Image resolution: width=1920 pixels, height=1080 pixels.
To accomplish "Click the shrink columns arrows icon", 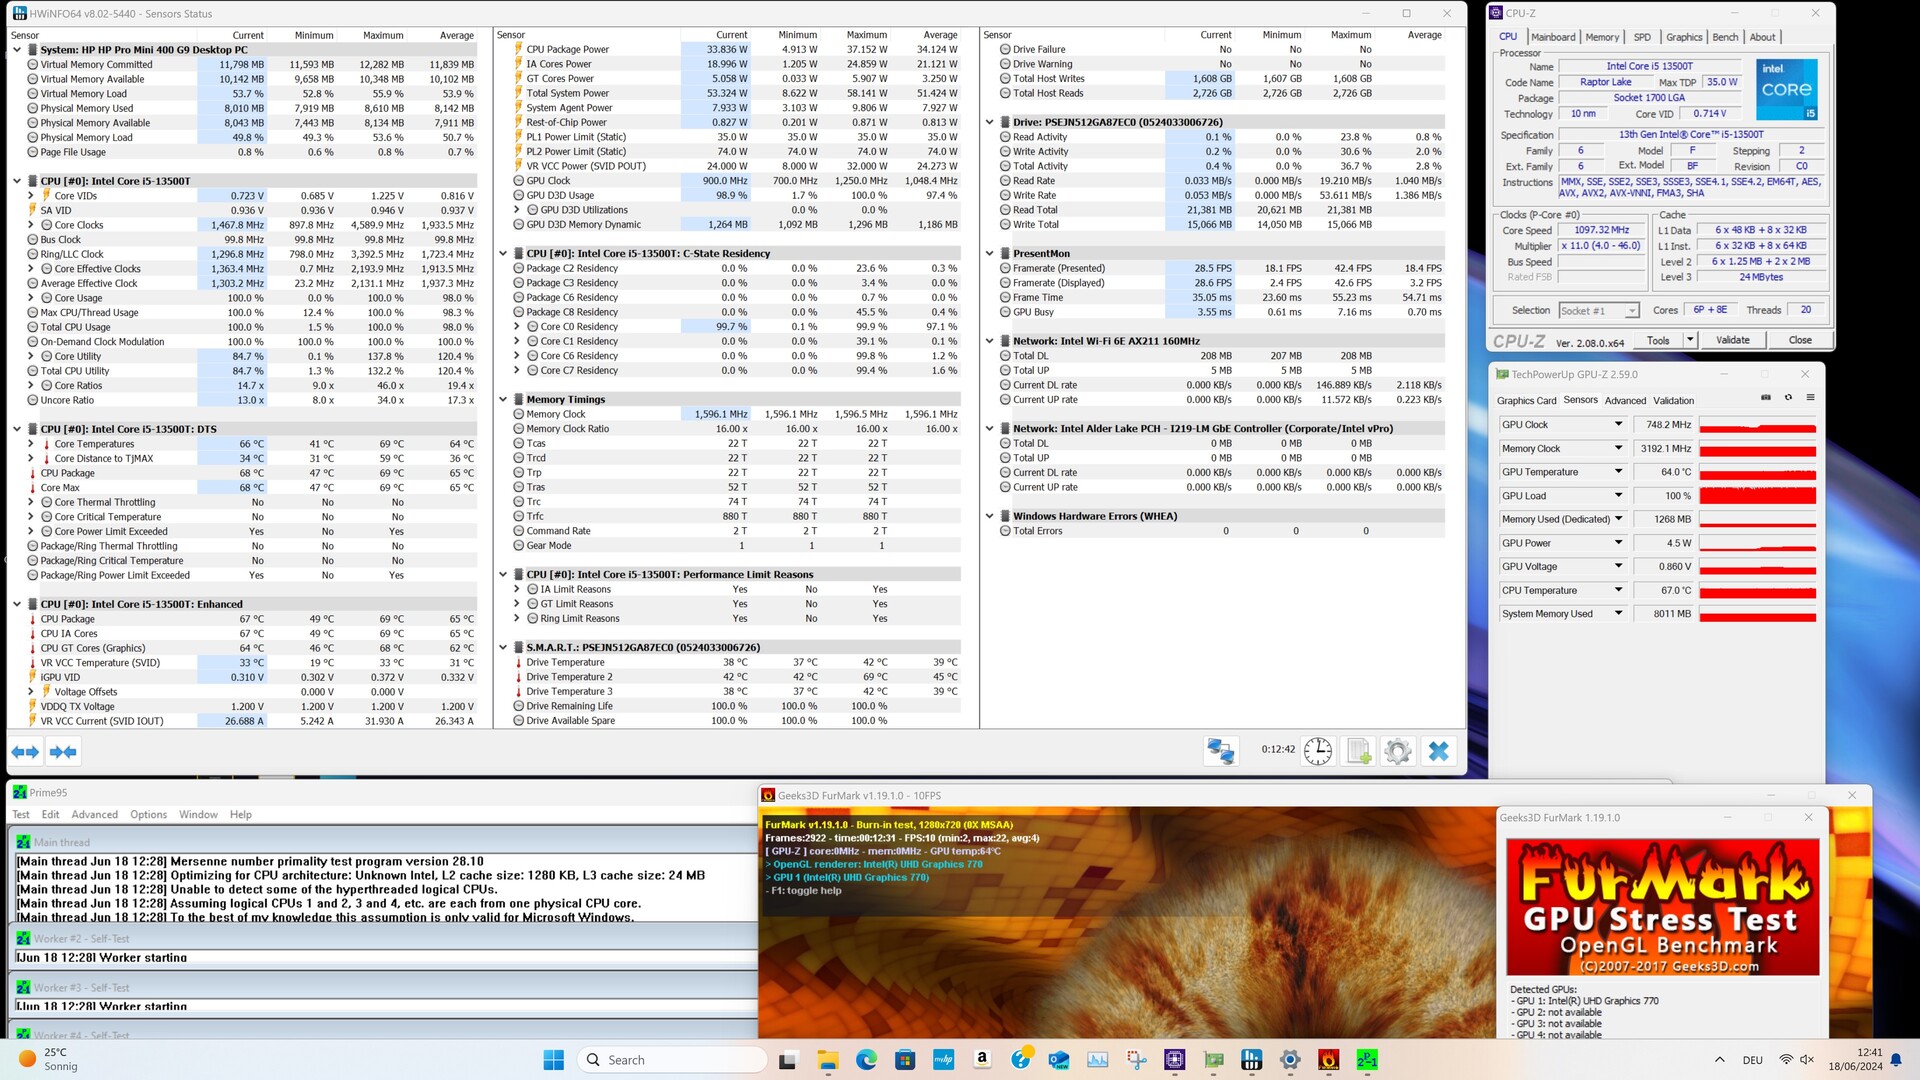I will pos(63,752).
